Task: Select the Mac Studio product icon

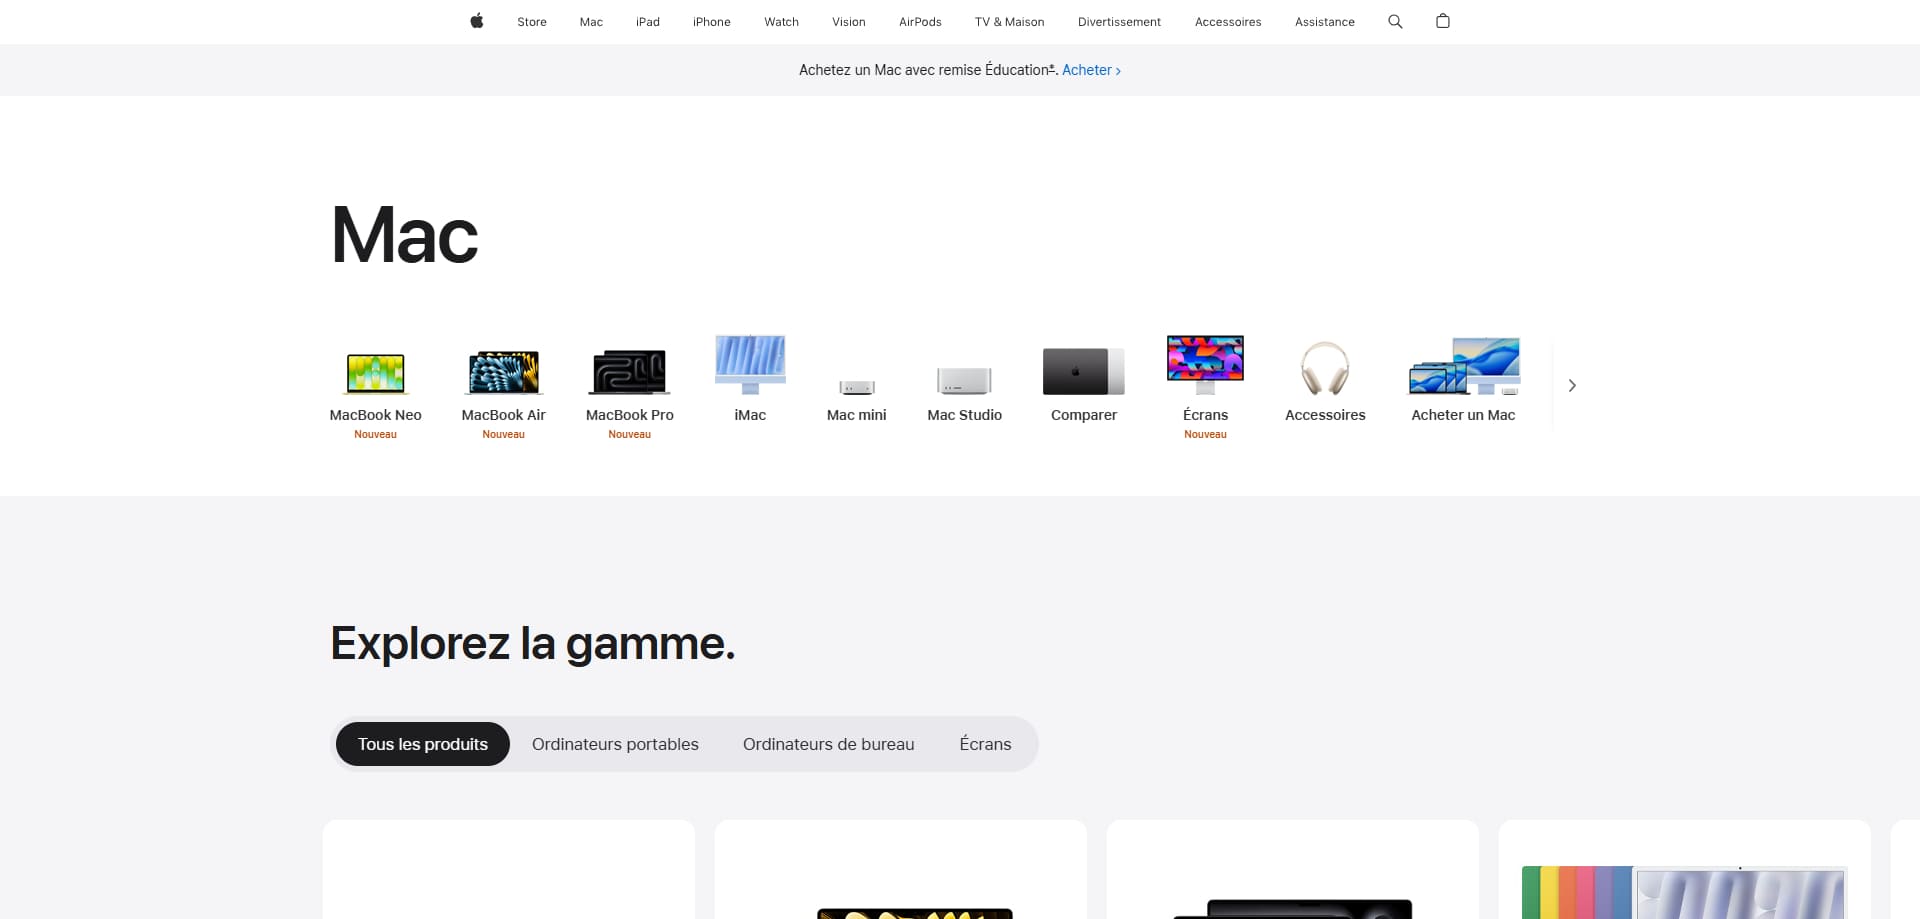Action: (964, 381)
